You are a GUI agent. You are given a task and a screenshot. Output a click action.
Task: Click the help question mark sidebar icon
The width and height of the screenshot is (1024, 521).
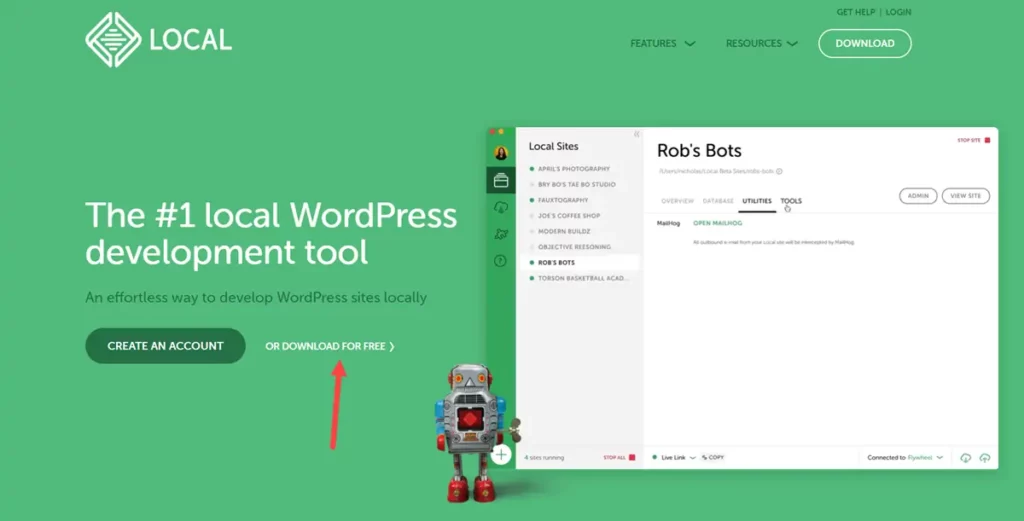(x=501, y=261)
